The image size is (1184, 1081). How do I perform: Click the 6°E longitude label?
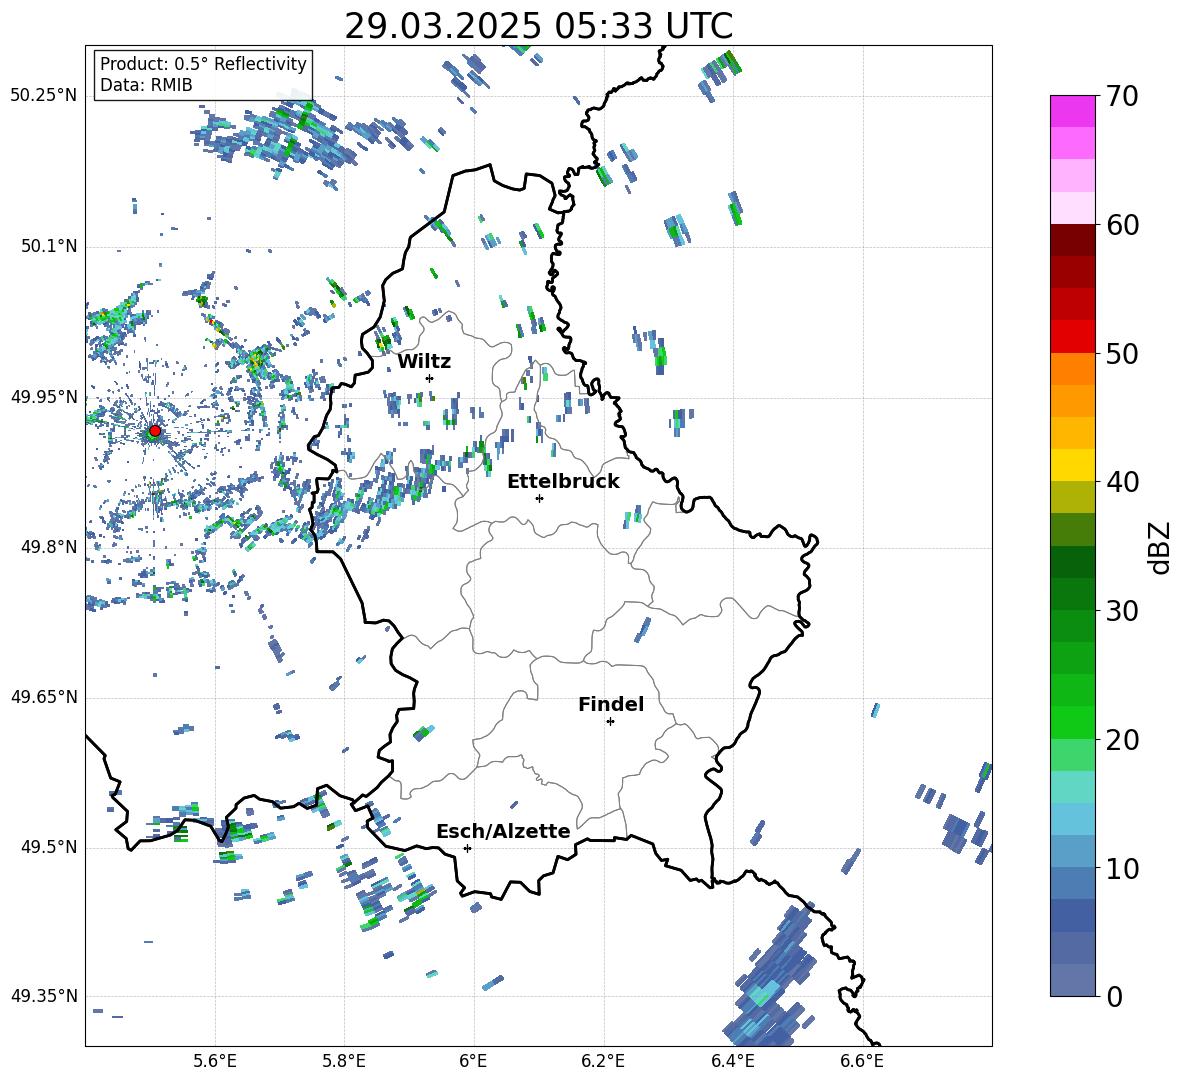[473, 1061]
